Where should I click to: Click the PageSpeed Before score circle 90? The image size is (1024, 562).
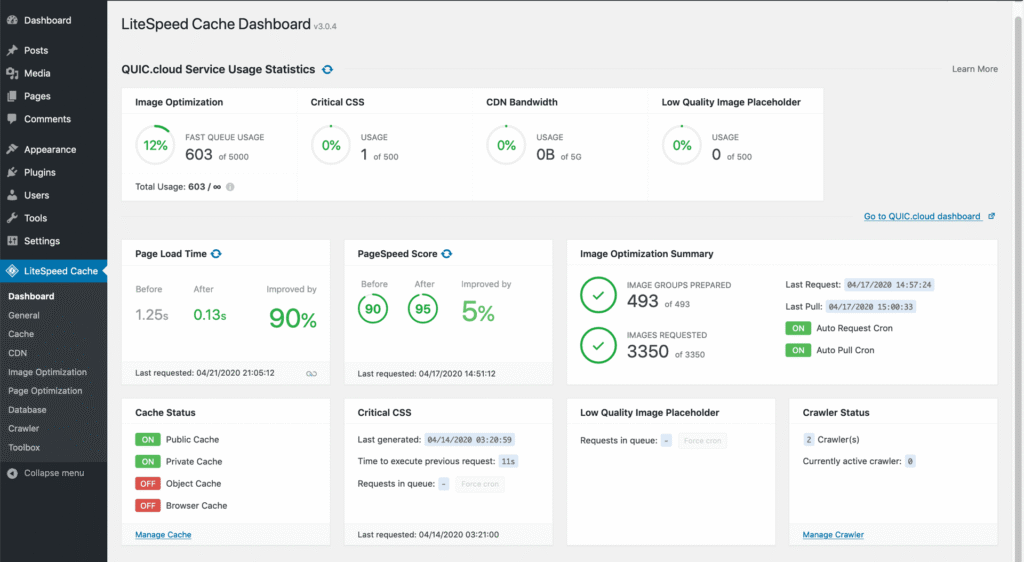pyautogui.click(x=373, y=309)
